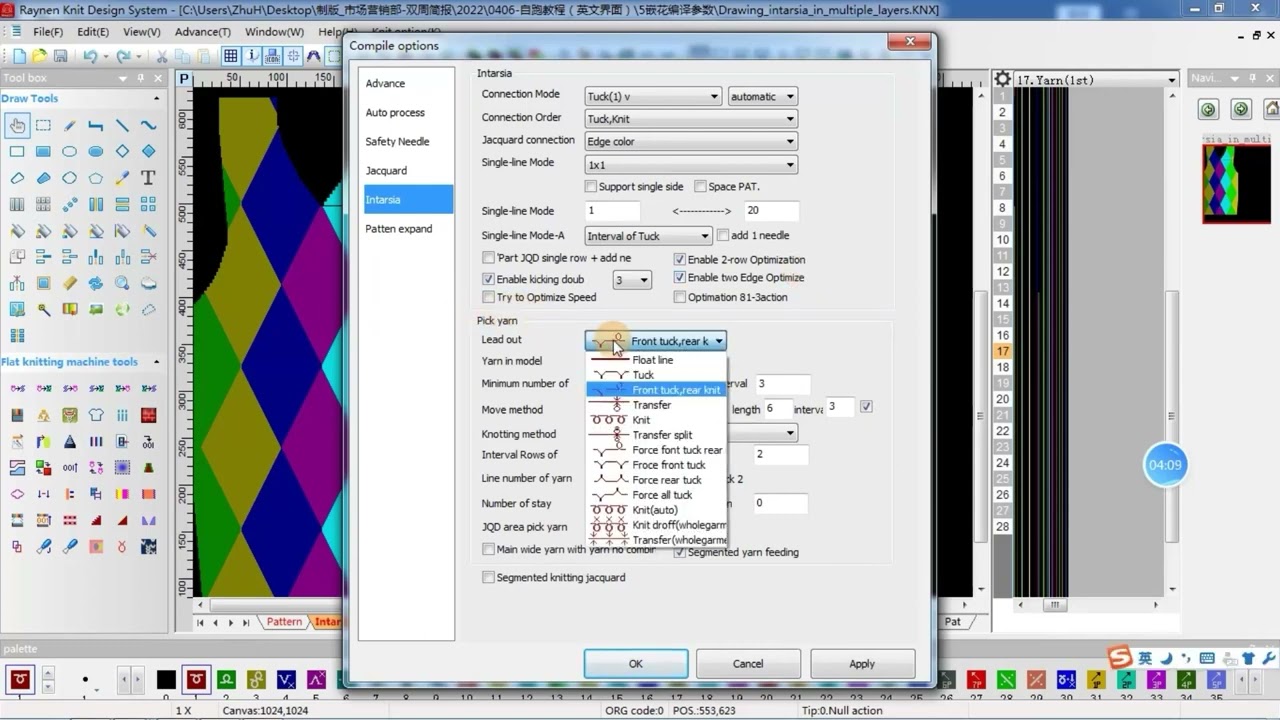Select the magnifier zoom tool

tap(122, 283)
